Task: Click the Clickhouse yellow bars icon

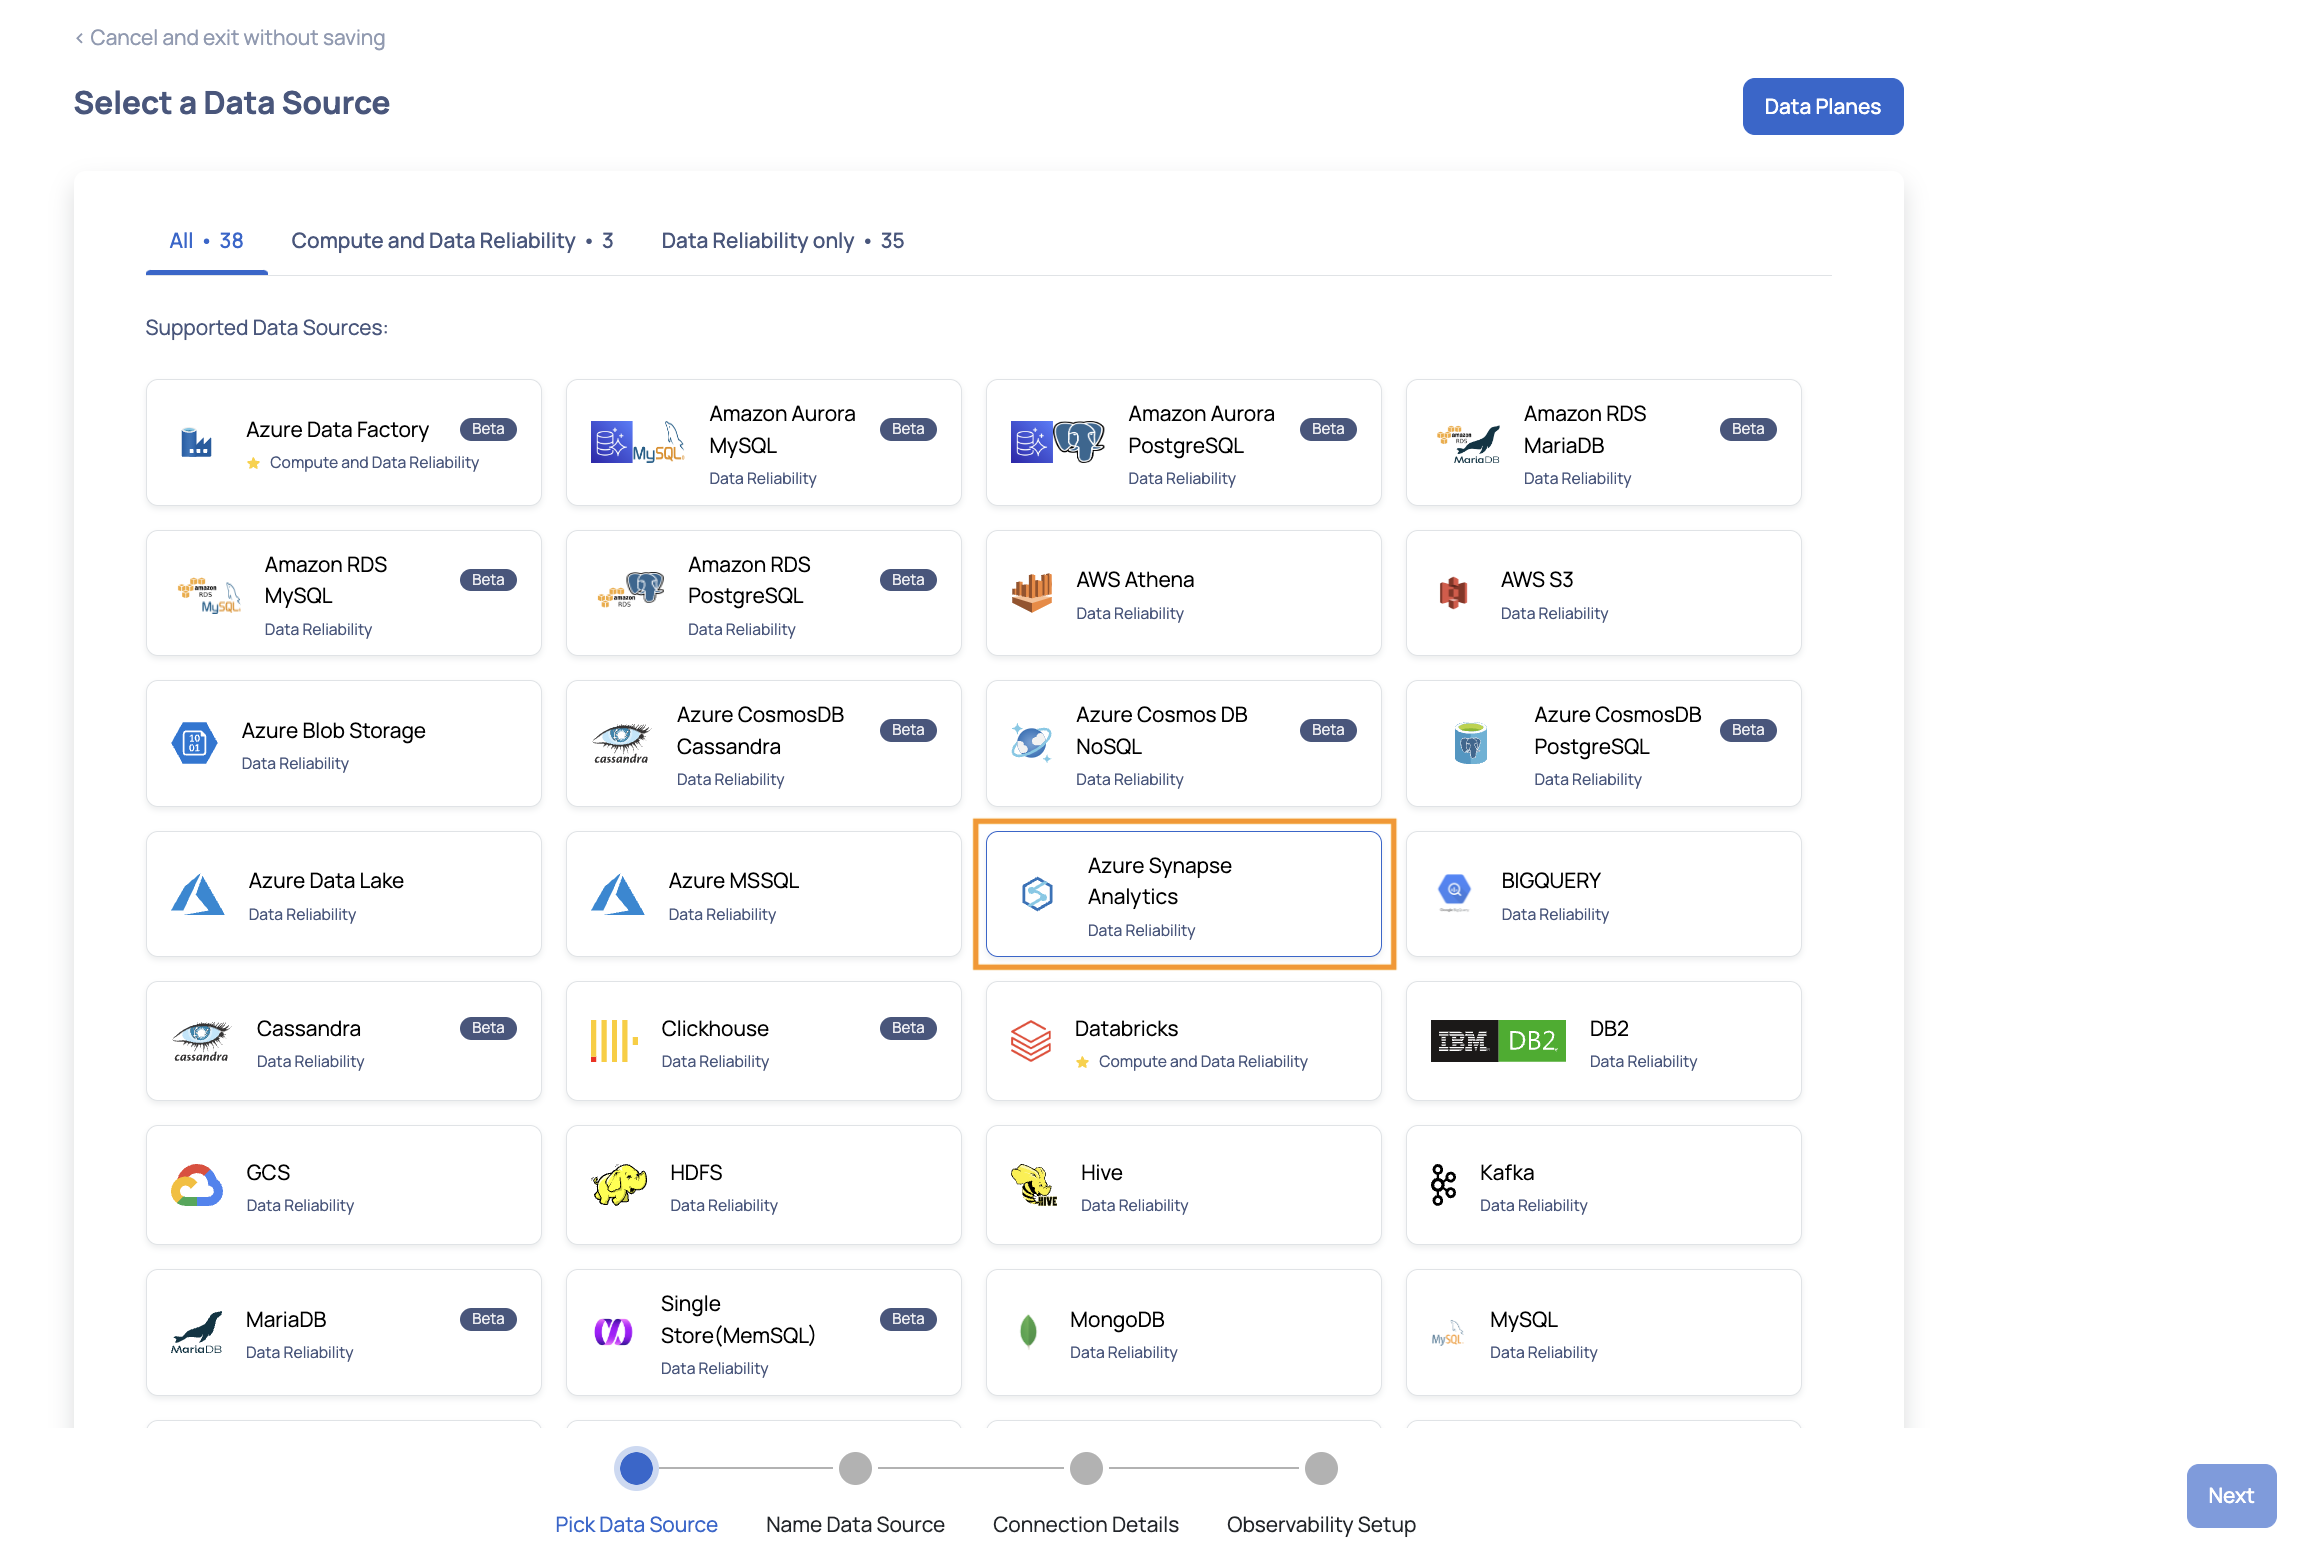Action: click(614, 1041)
